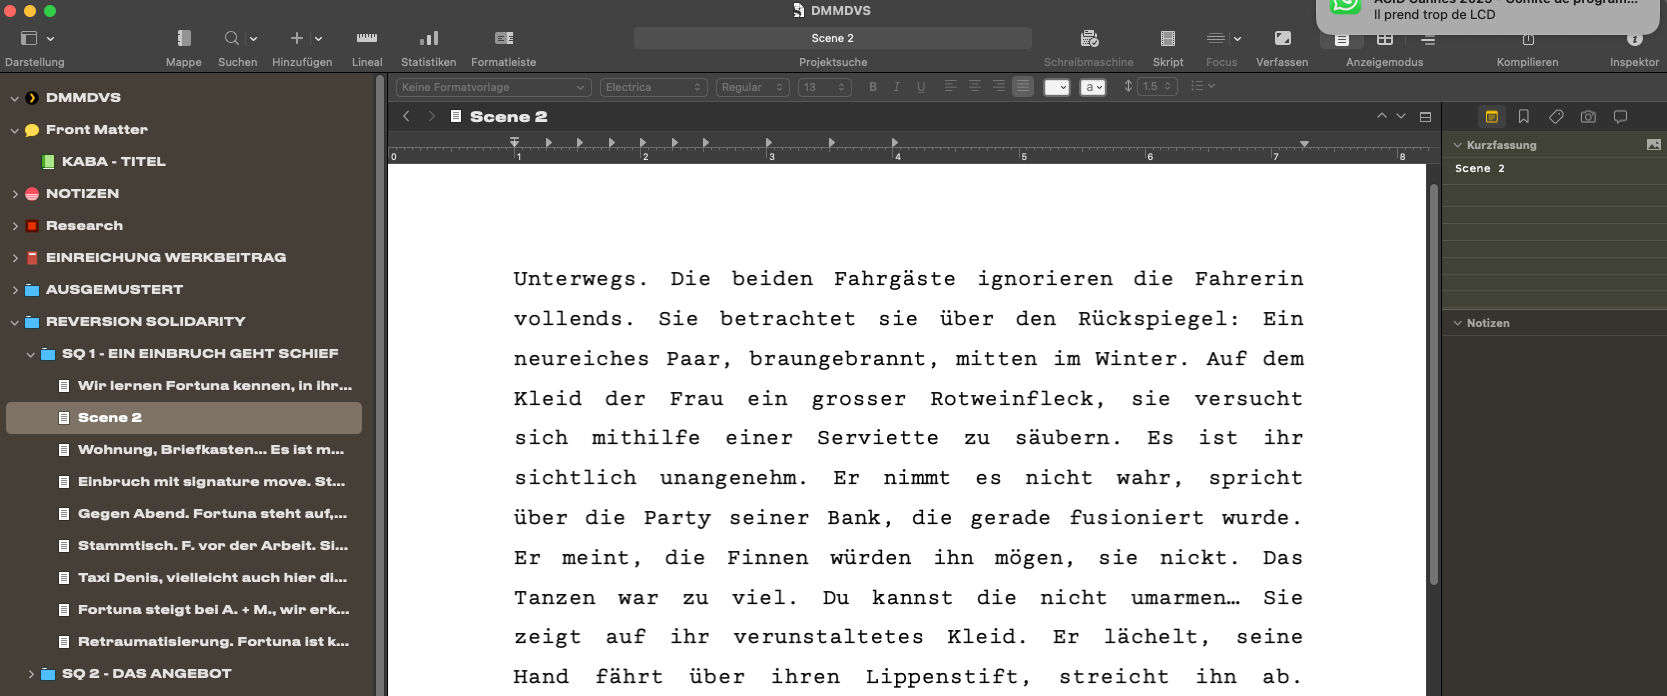Viewport: 1667px width, 696px height.
Task: Collapse the Front Matter folder
Action: (x=15, y=130)
